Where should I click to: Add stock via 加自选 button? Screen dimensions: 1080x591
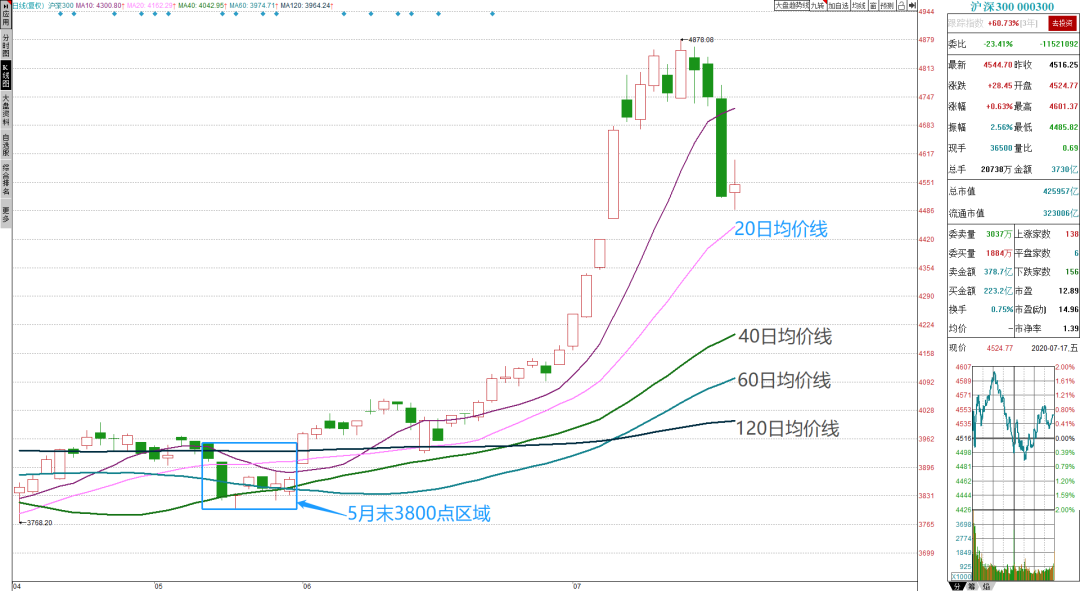838,6
